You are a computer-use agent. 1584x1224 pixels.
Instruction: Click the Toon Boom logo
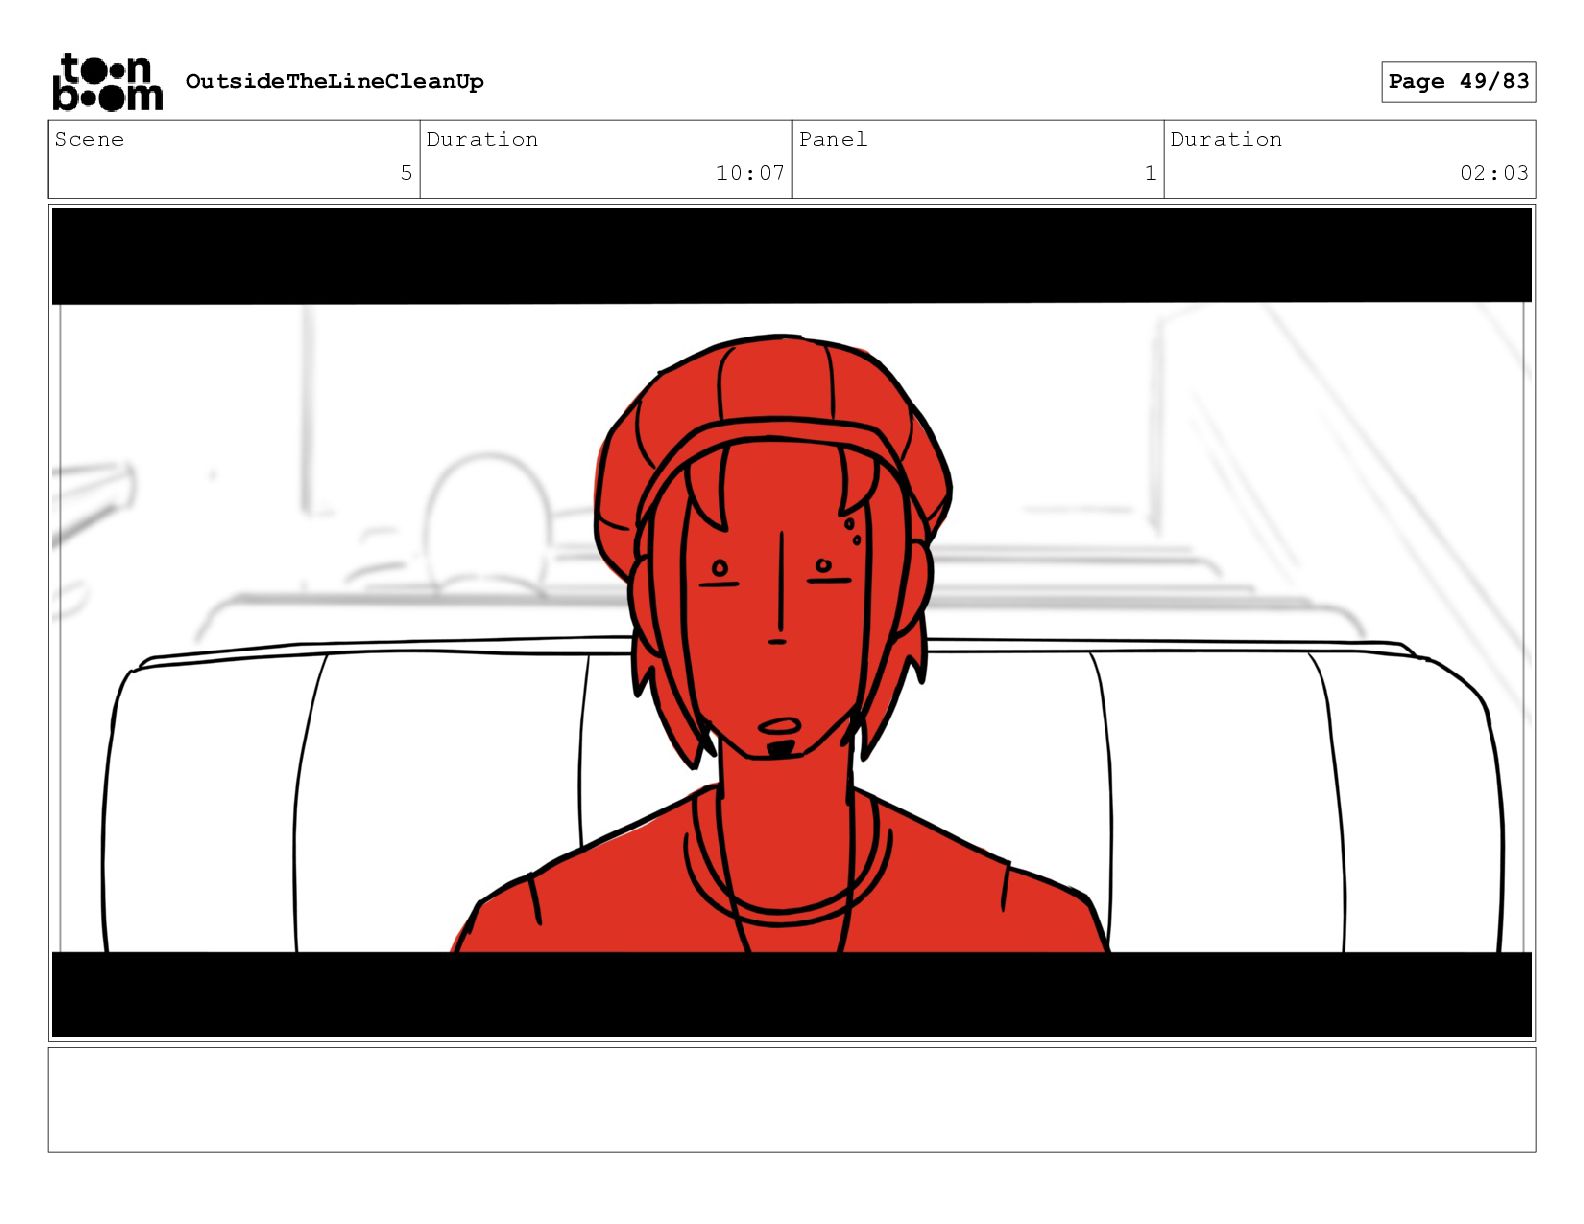(x=107, y=81)
